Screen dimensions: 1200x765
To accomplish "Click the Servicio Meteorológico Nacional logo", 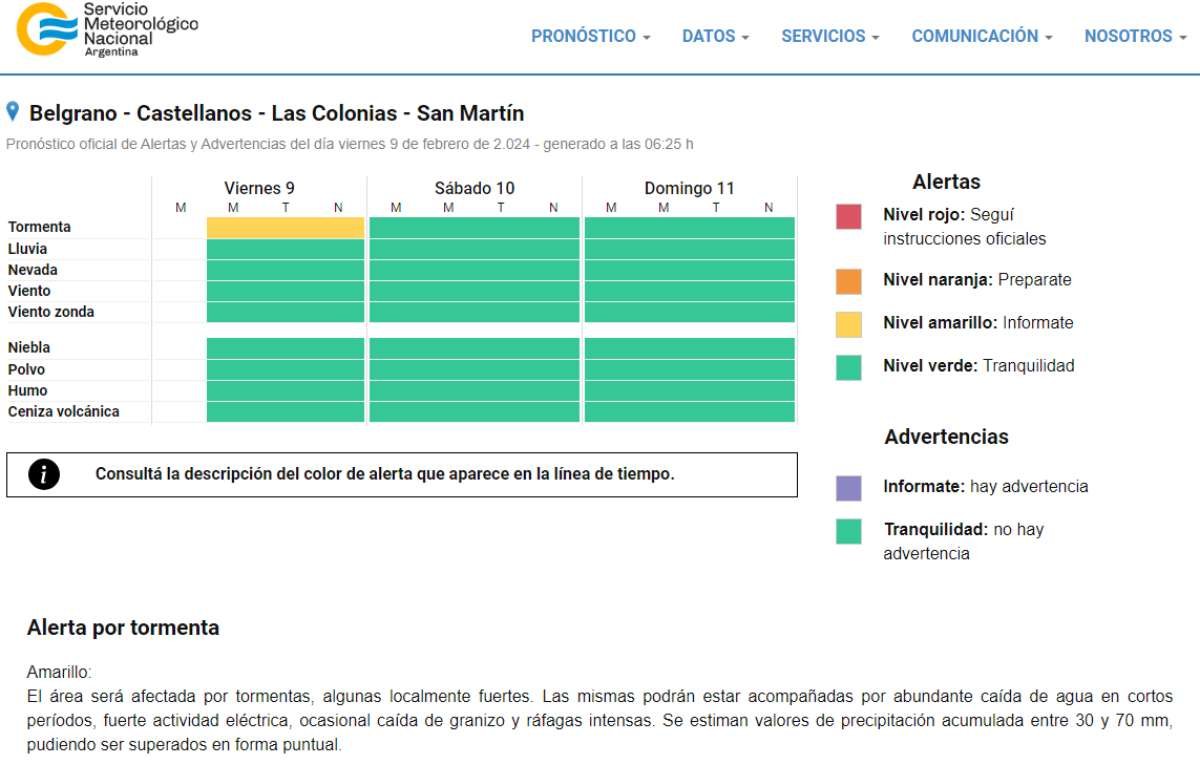I will click(x=107, y=30).
